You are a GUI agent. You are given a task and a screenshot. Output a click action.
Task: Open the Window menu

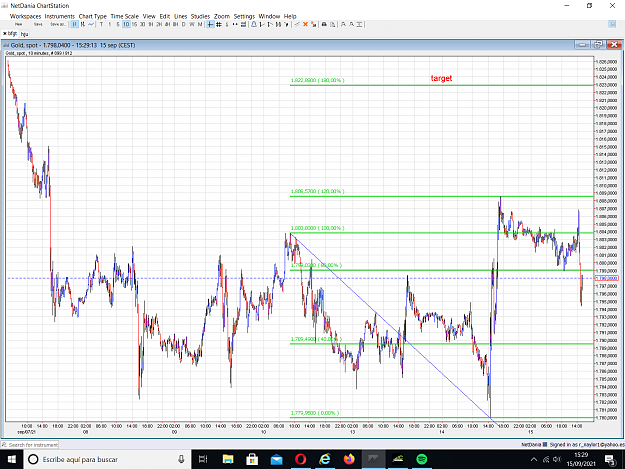click(x=269, y=16)
